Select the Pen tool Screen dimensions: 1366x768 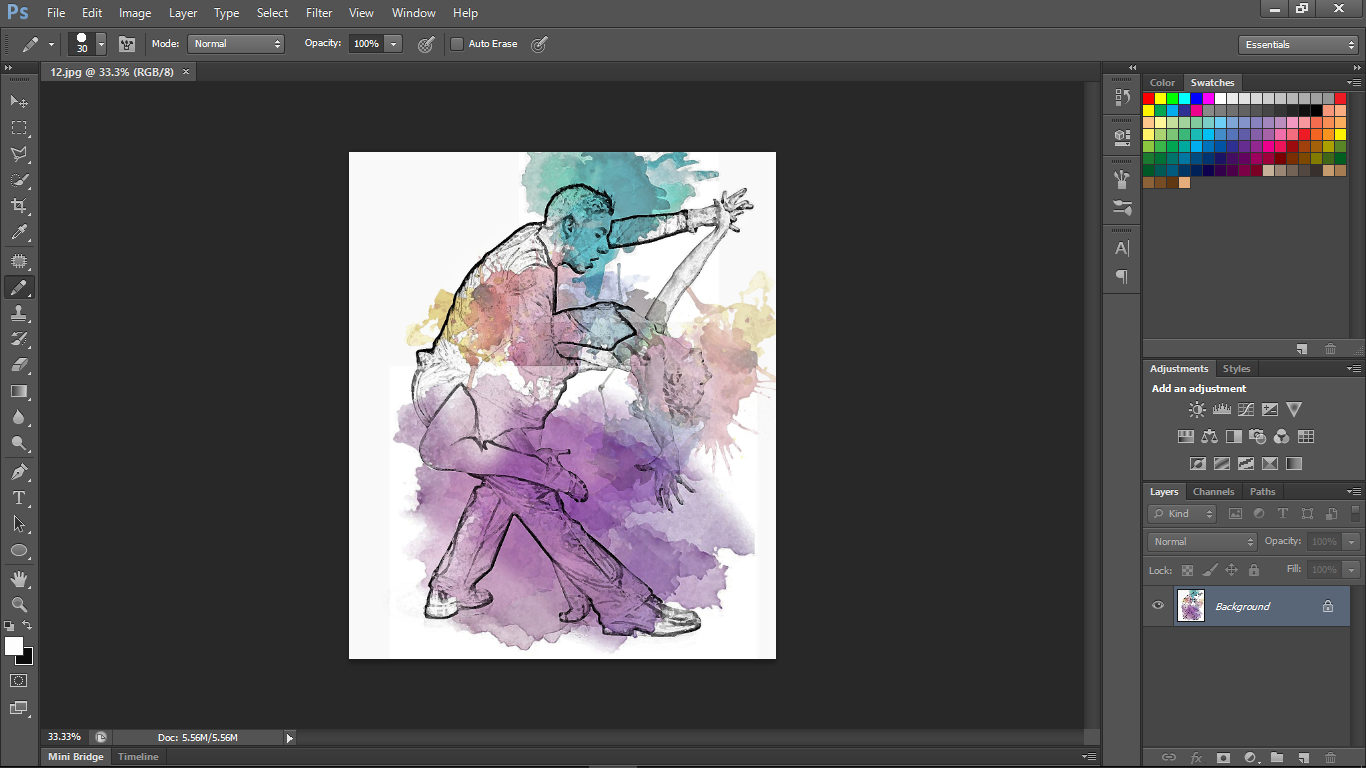(19, 472)
